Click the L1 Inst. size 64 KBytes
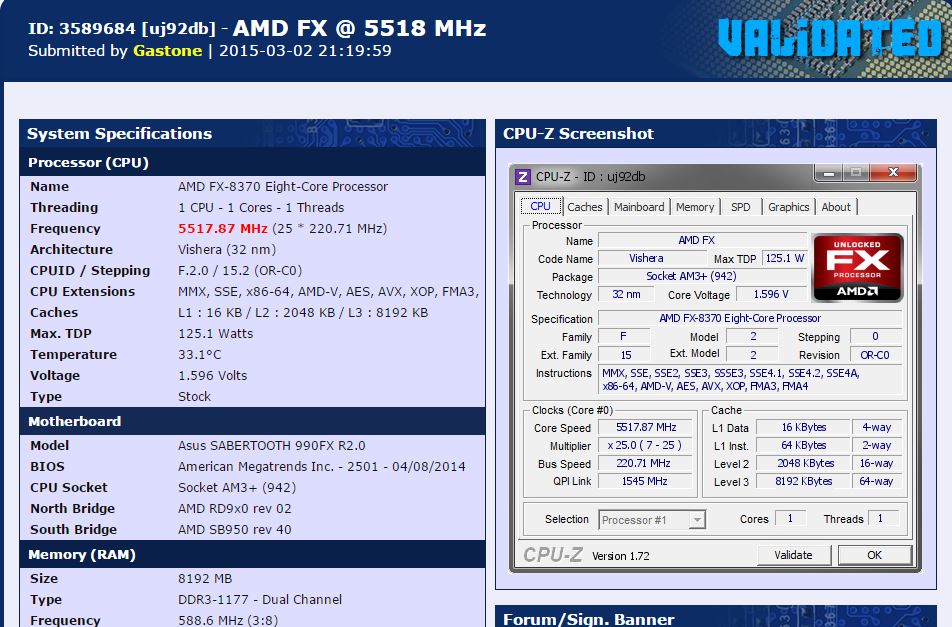This screenshot has width=952, height=627. (x=803, y=445)
